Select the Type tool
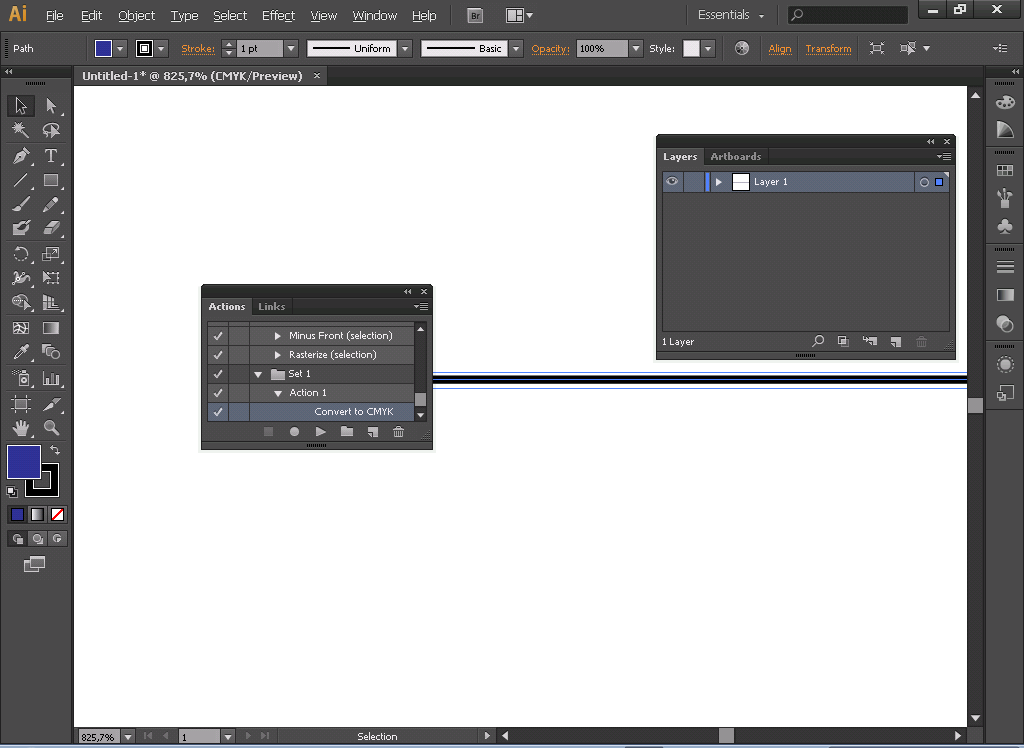Image resolution: width=1024 pixels, height=748 pixels. pyautogui.click(x=51, y=155)
